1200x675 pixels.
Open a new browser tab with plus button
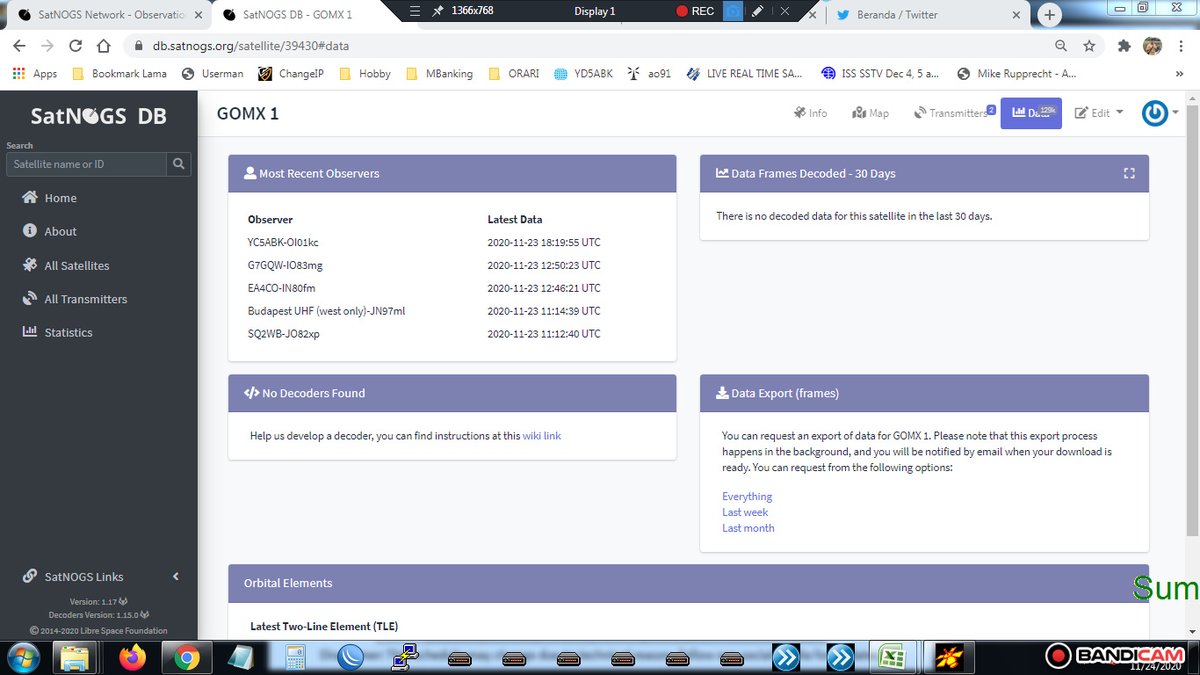(1049, 15)
